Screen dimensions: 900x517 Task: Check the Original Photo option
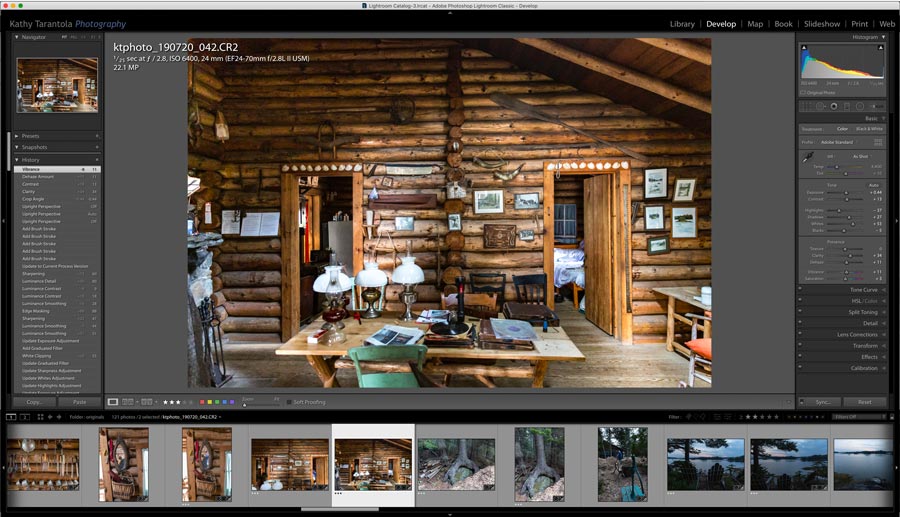[803, 93]
